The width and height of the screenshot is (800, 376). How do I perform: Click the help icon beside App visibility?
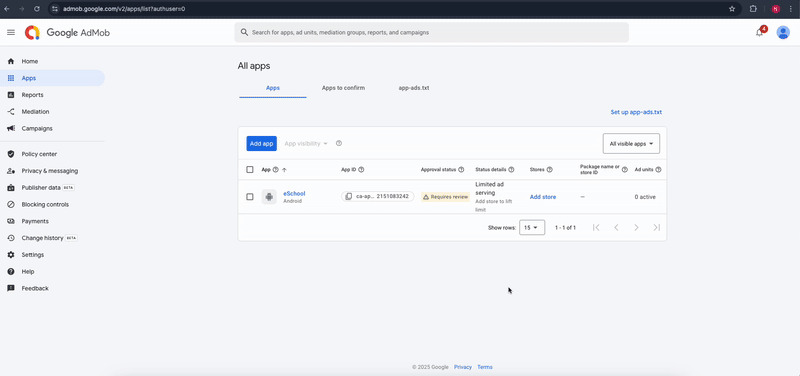(x=339, y=143)
